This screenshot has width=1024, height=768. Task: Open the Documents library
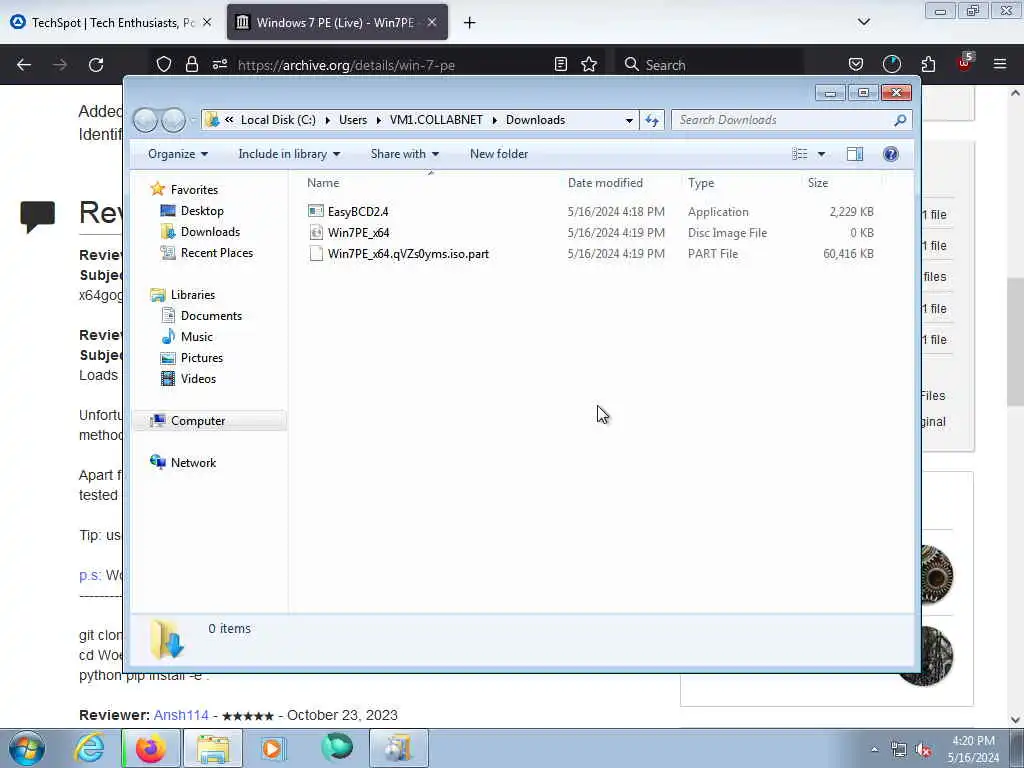click(211, 315)
